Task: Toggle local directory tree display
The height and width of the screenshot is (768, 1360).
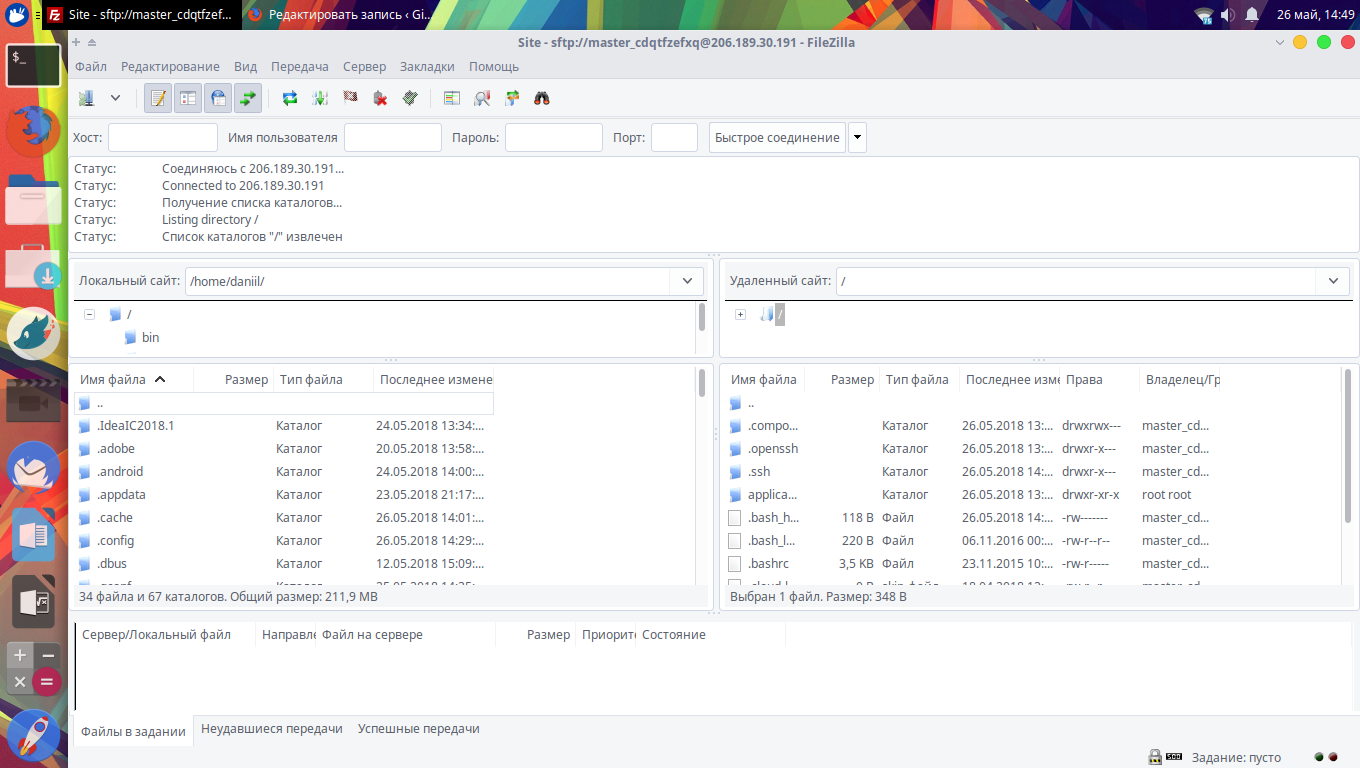Action: tap(188, 98)
